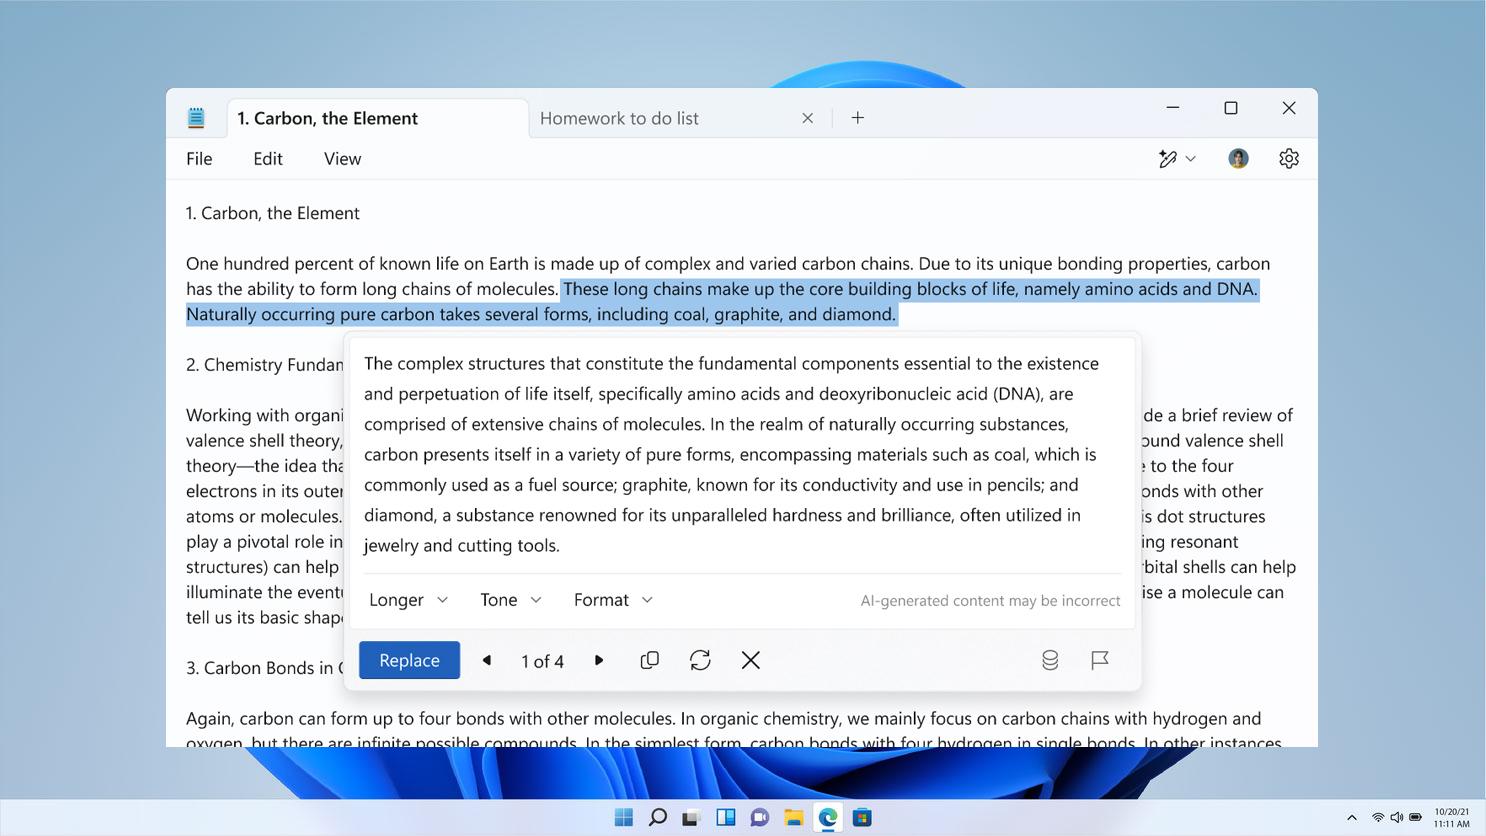Click the user account avatar
Viewport: 1486px width, 836px height.
(1238, 159)
